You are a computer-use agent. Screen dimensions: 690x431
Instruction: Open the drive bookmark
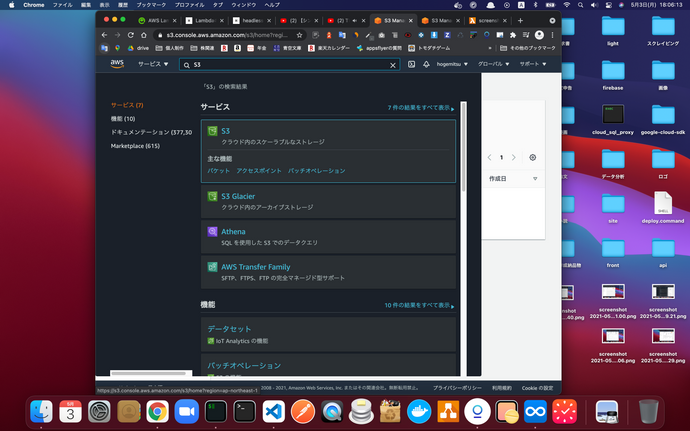pos(138,48)
